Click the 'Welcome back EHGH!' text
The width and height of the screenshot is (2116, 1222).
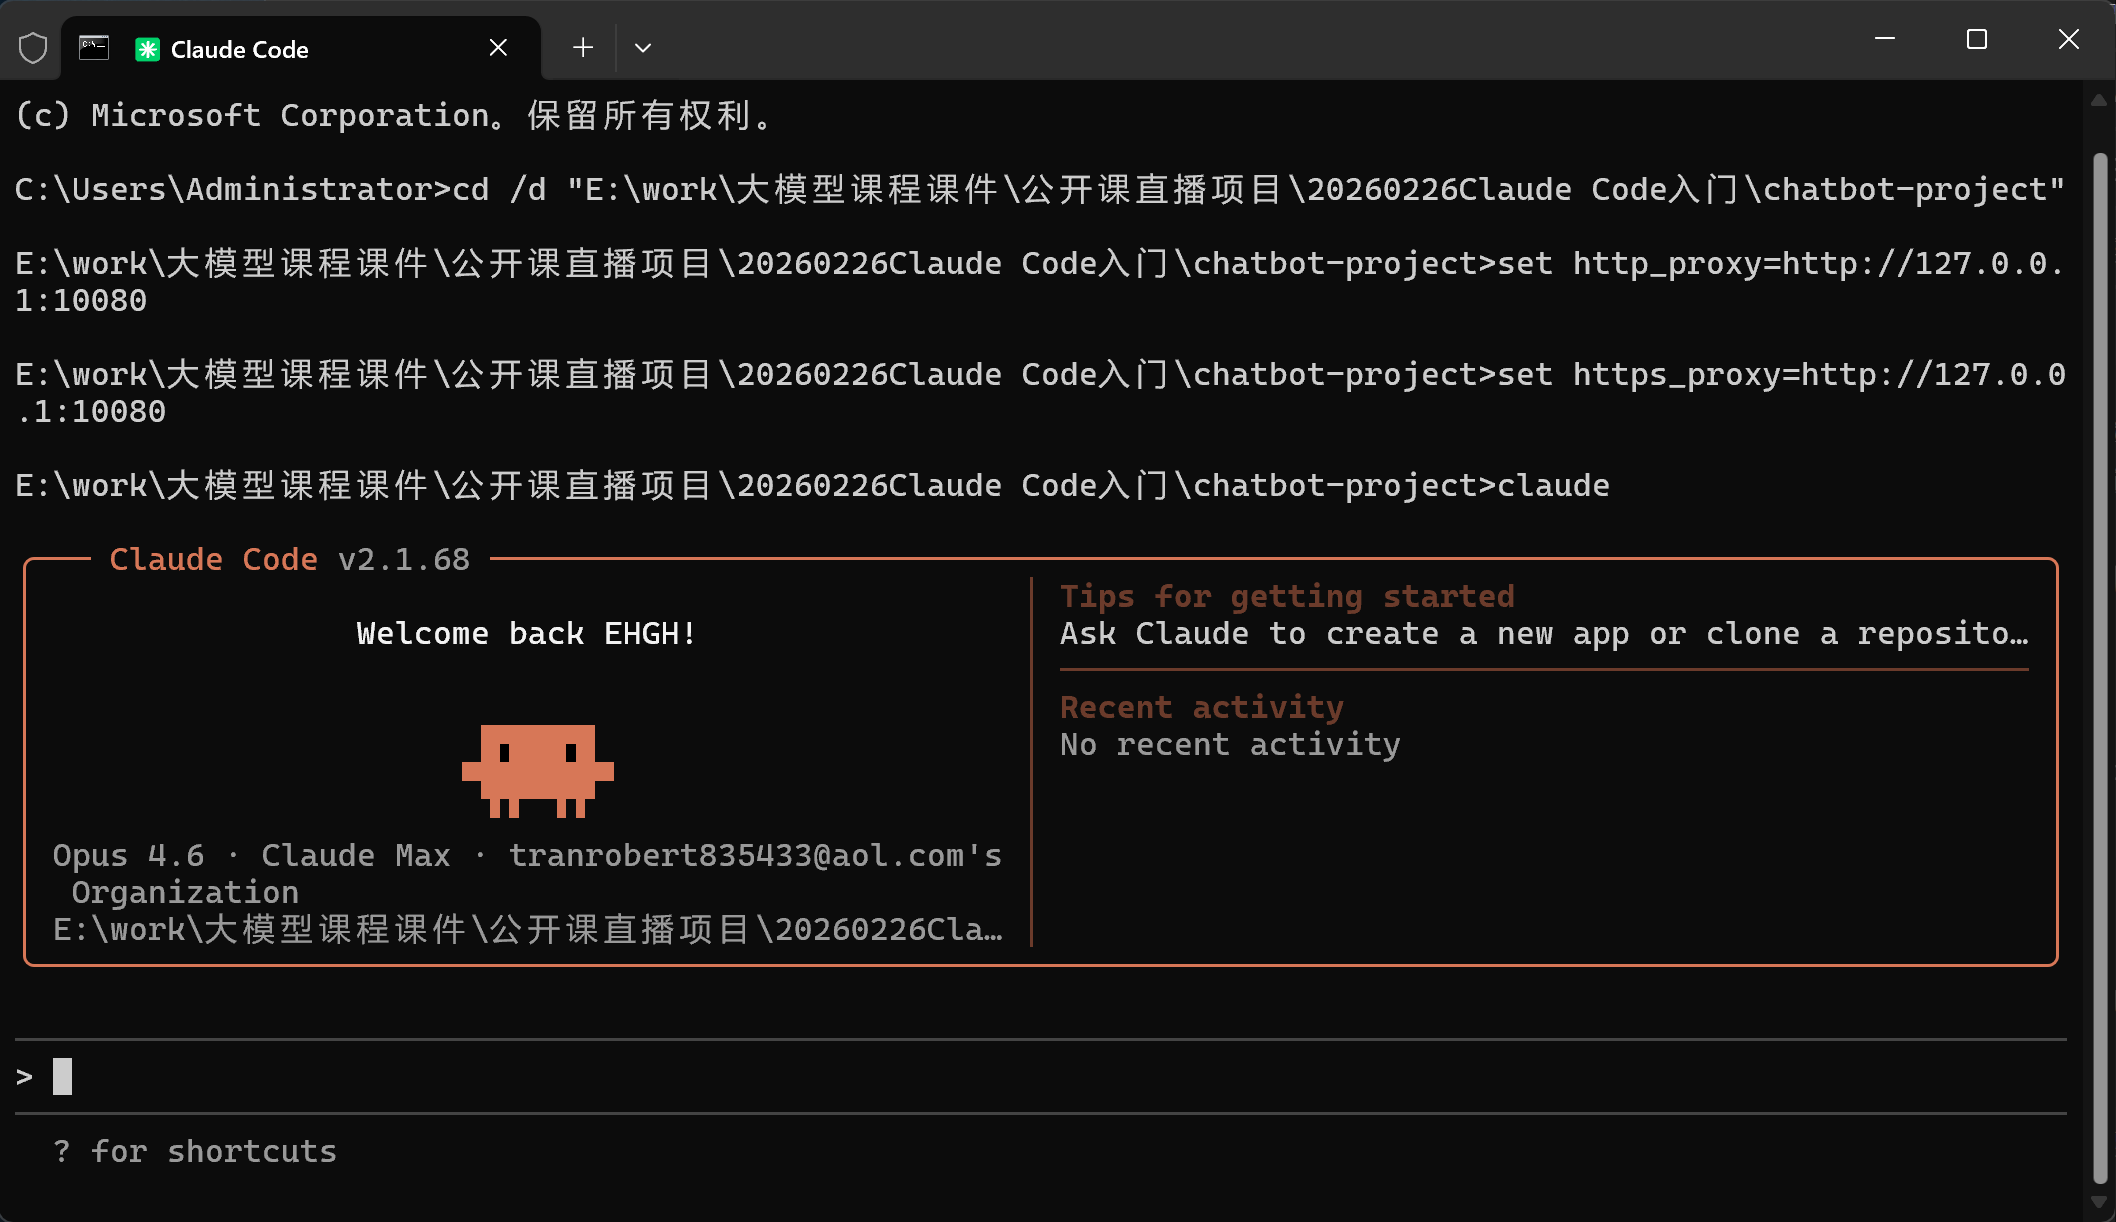click(x=526, y=634)
